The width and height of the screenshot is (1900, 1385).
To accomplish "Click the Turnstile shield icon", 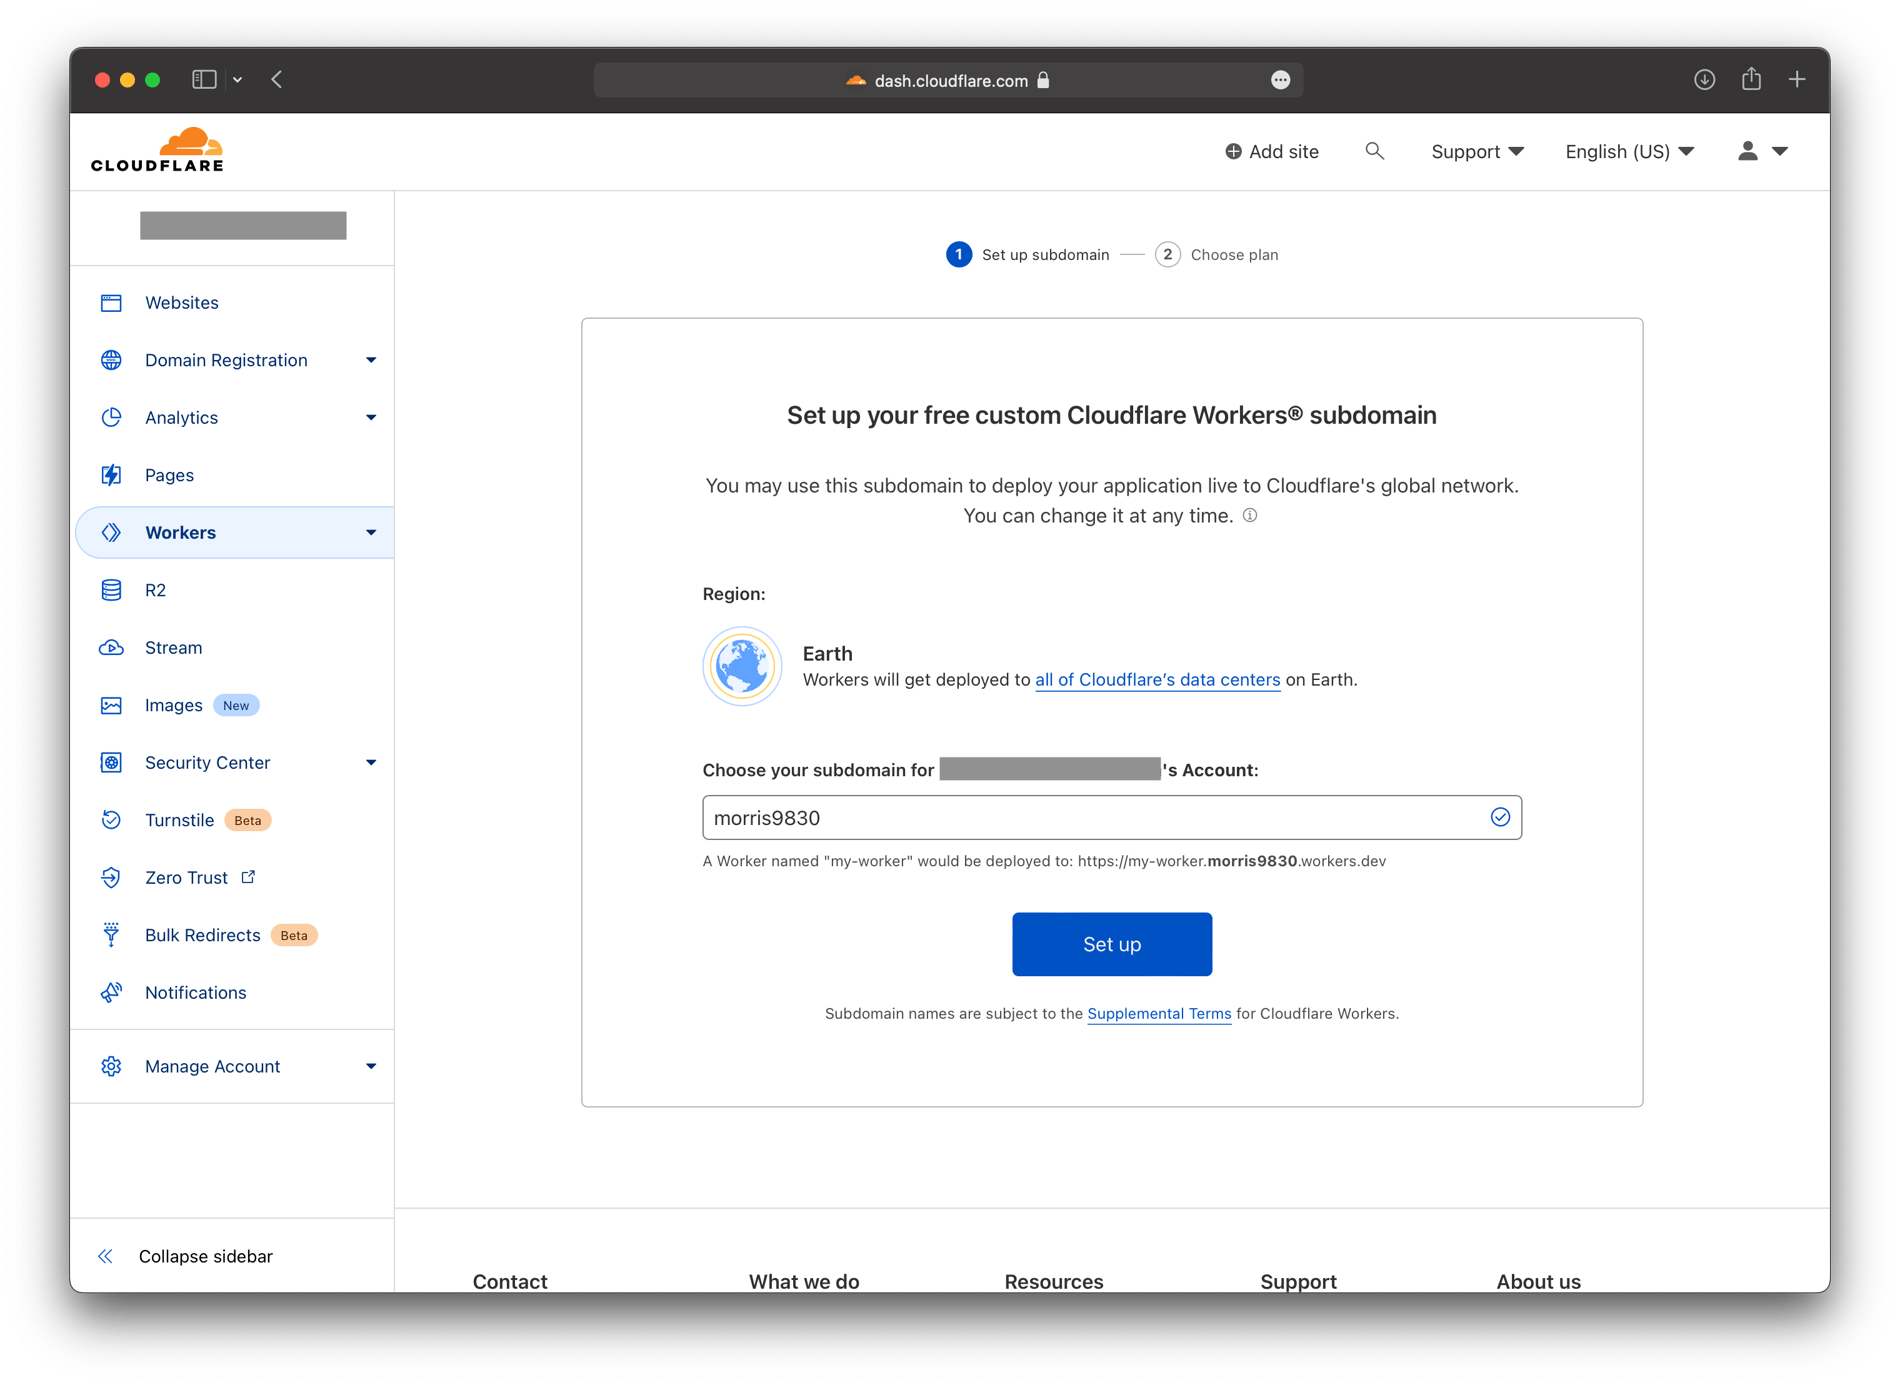I will click(x=111, y=819).
